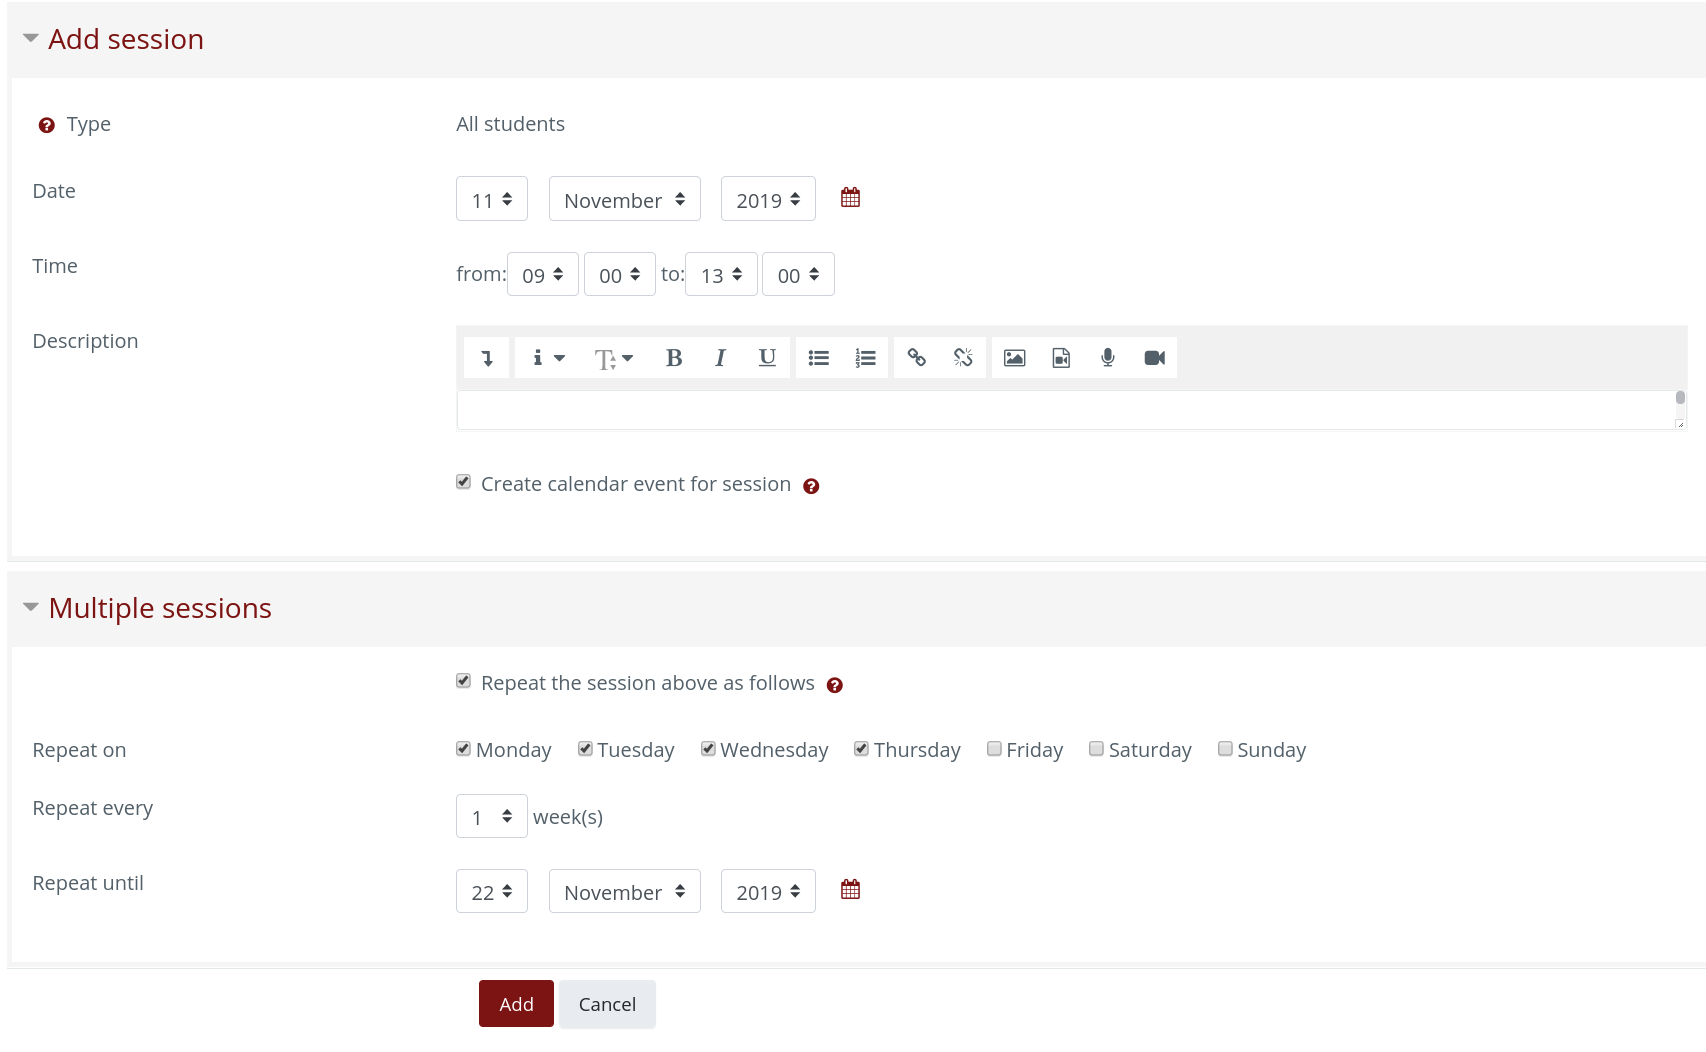Open the Repeat every weeks dropdown

(491, 817)
